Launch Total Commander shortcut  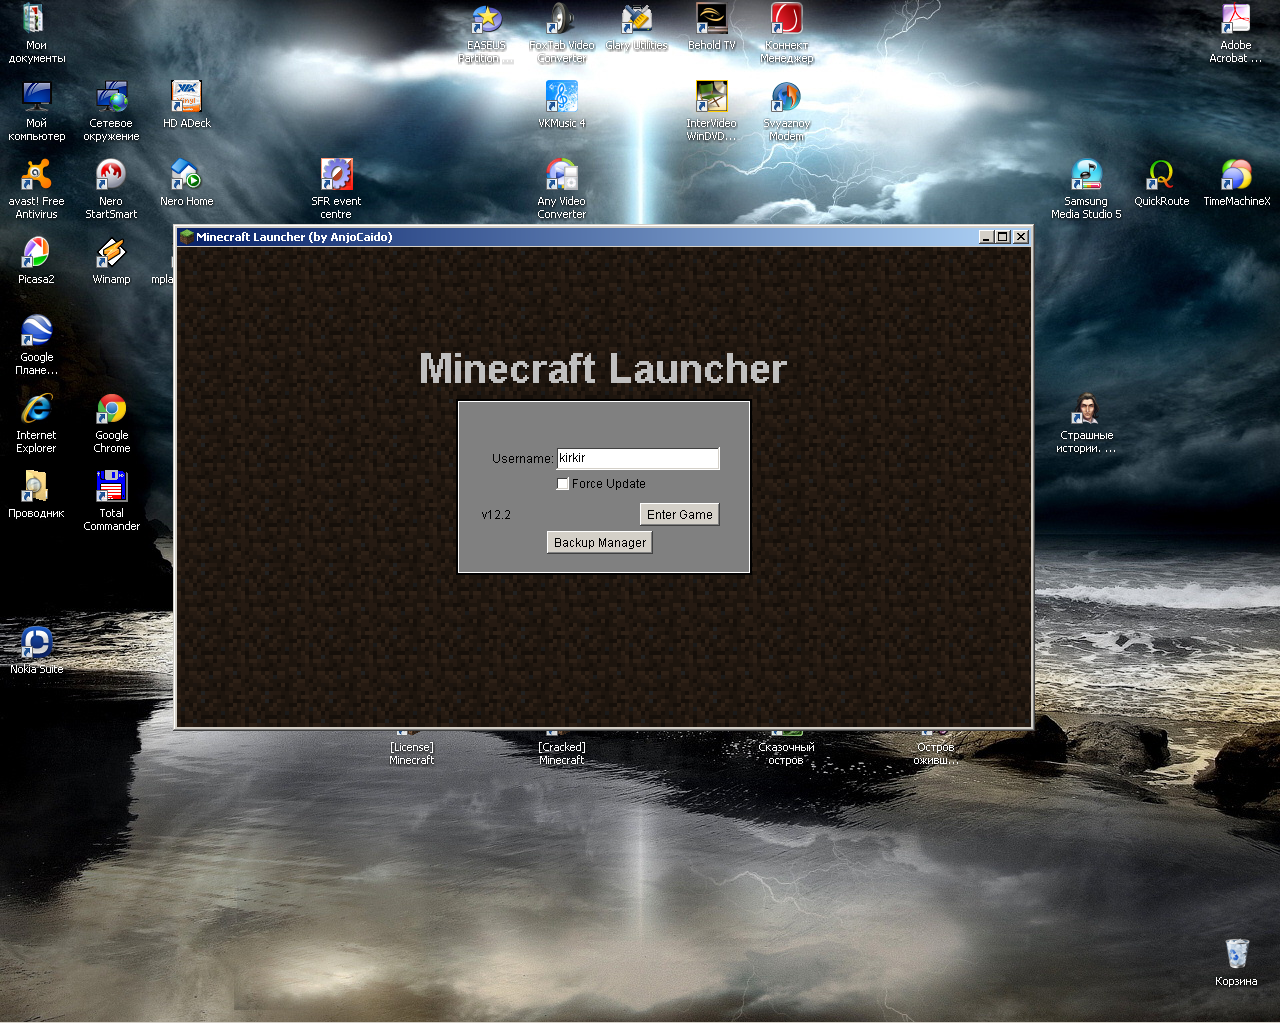[111, 501]
